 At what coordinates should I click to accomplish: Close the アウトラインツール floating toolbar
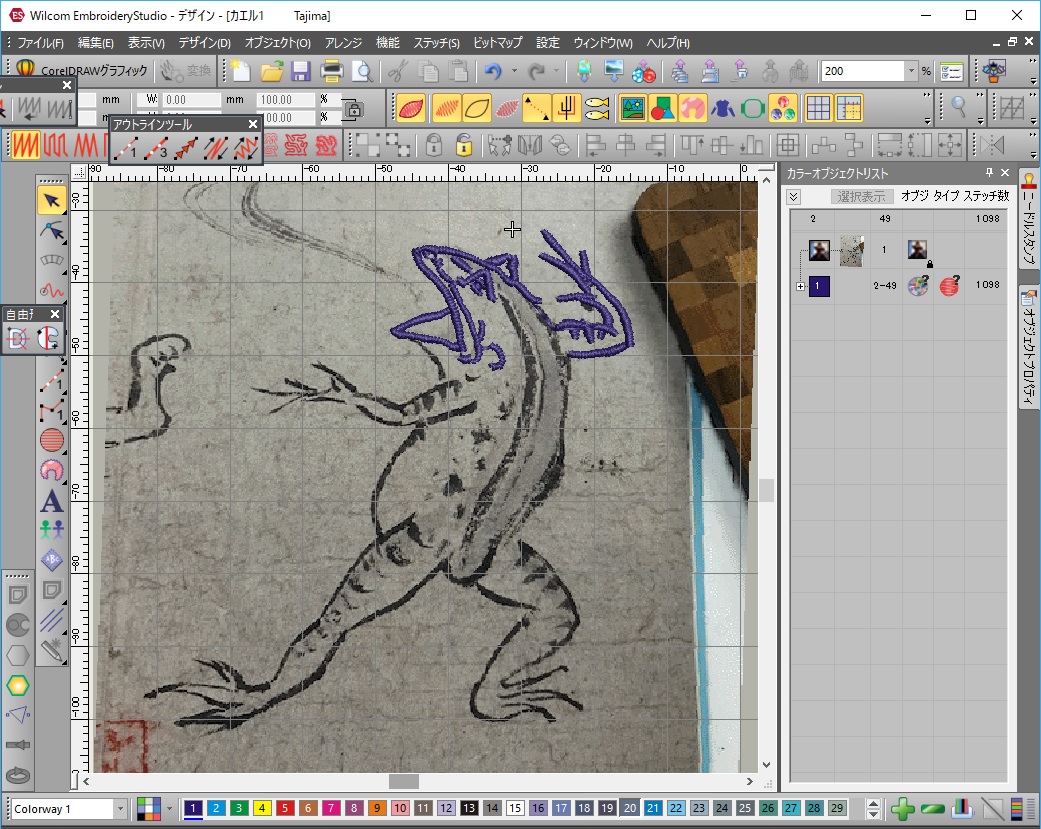coord(252,124)
